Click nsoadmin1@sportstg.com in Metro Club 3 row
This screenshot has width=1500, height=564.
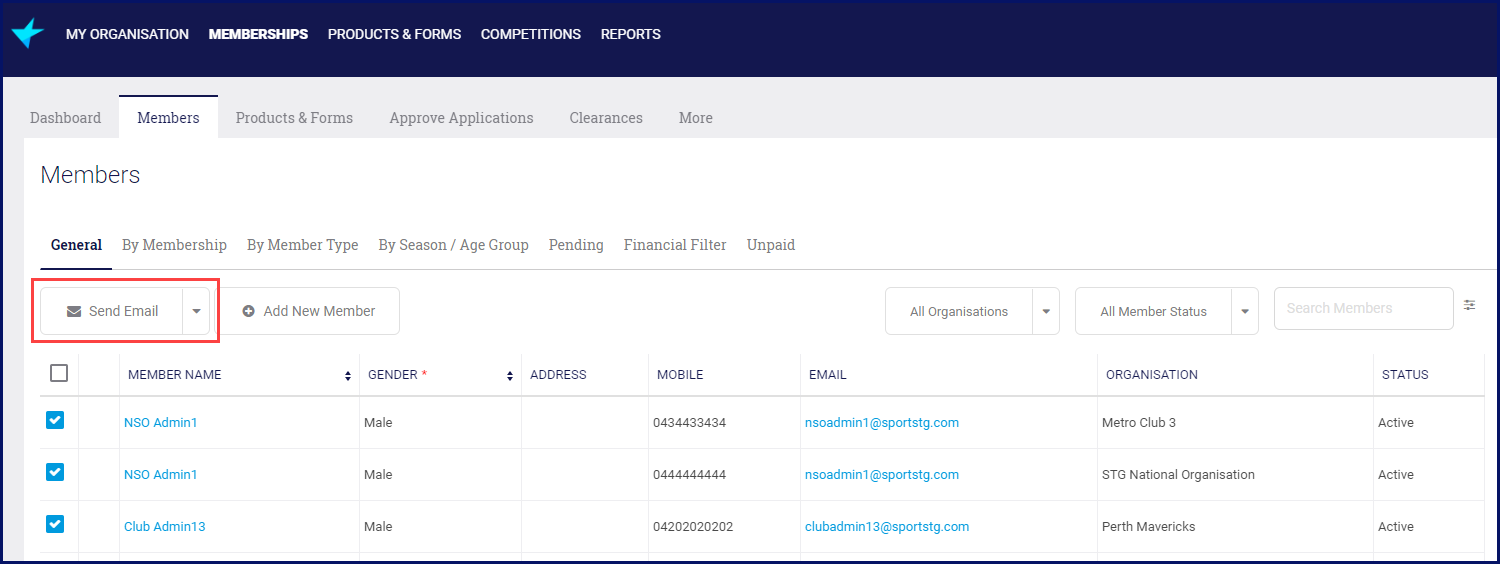(882, 423)
